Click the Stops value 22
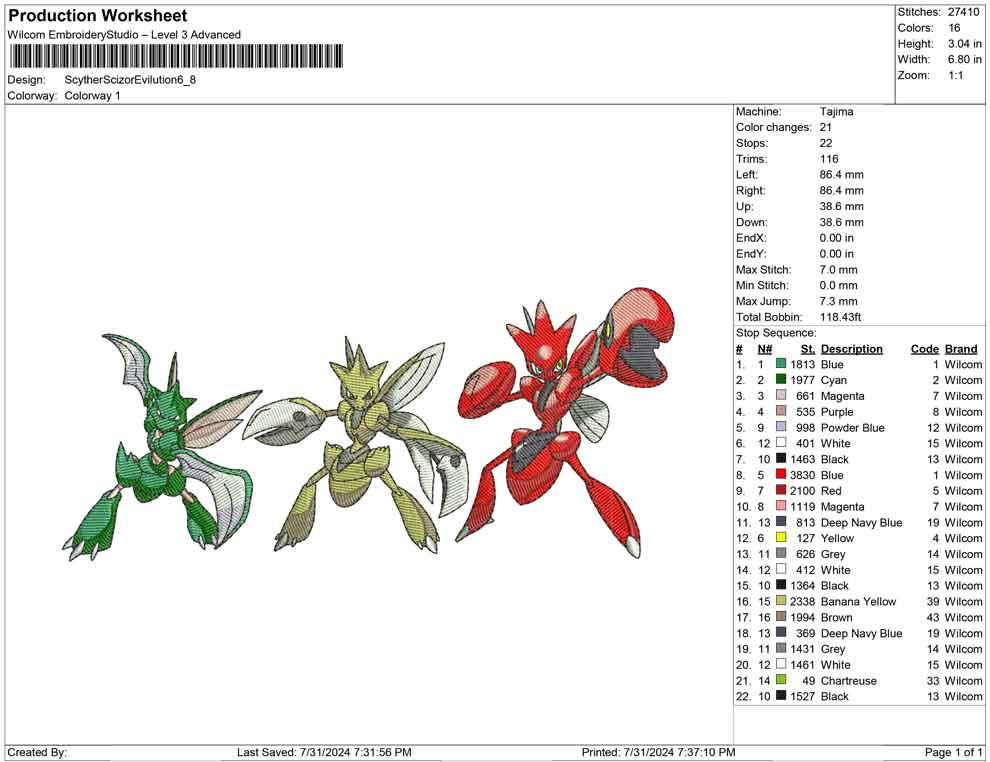 826,143
